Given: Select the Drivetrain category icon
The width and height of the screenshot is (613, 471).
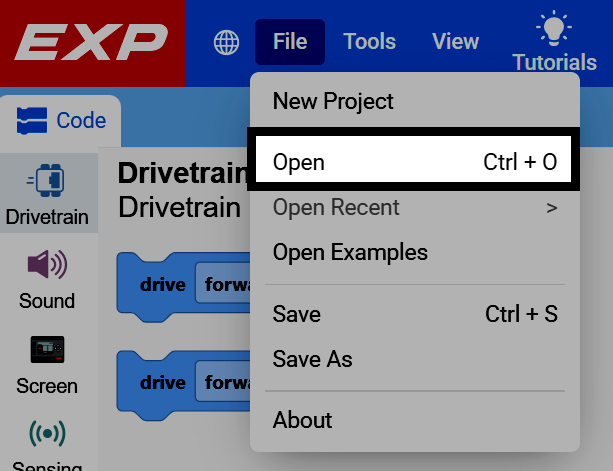Looking at the screenshot, I should tap(47, 180).
